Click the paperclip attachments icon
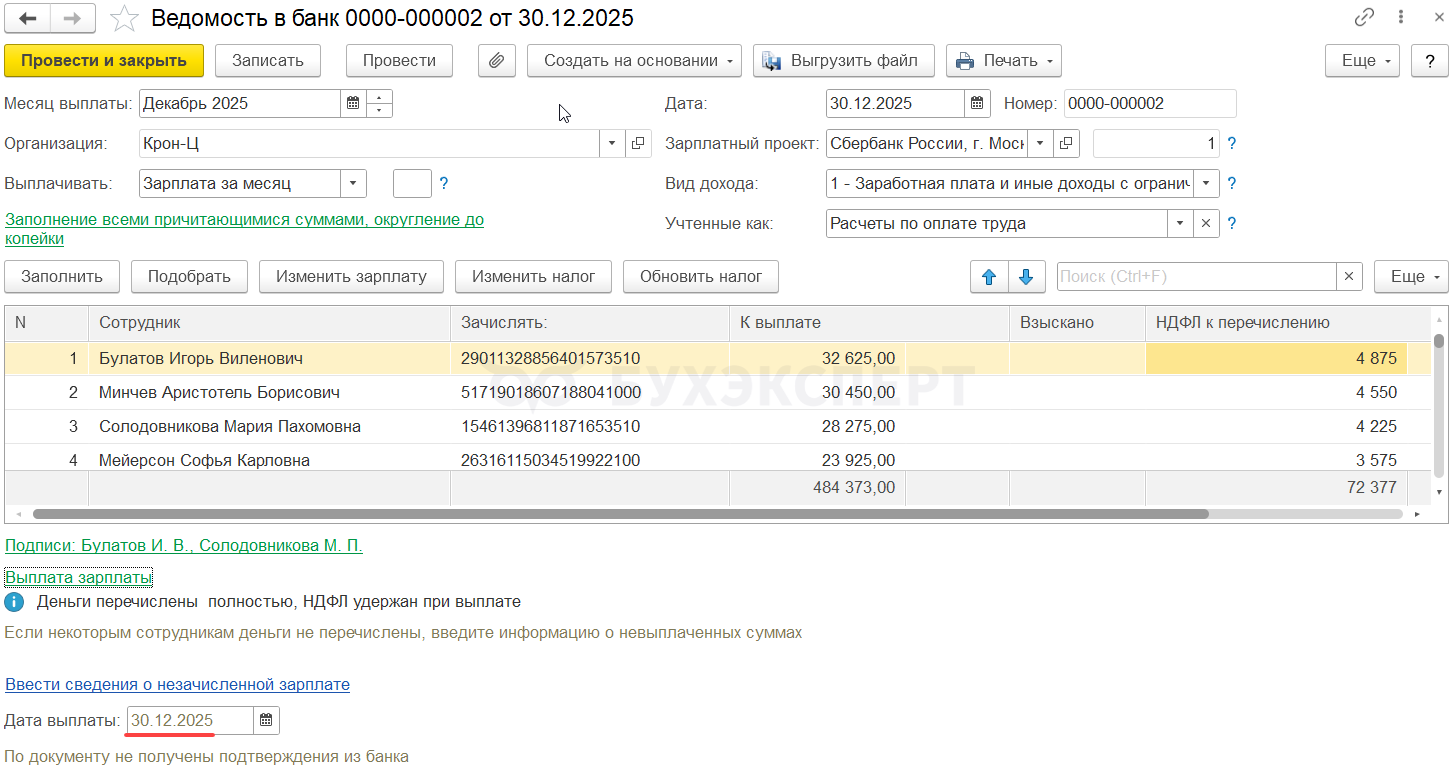Viewport: 1453px width, 774px height. (x=496, y=60)
